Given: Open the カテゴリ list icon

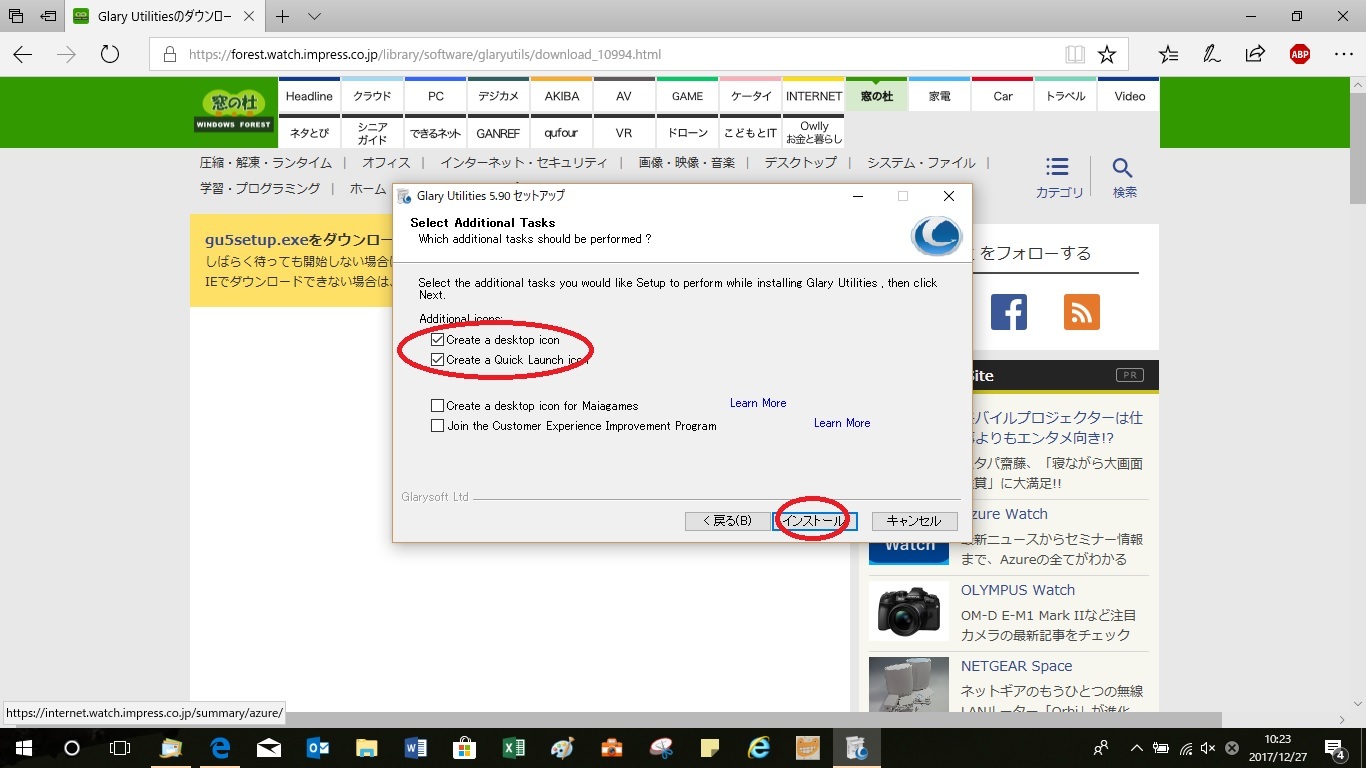Looking at the screenshot, I should click(1058, 178).
